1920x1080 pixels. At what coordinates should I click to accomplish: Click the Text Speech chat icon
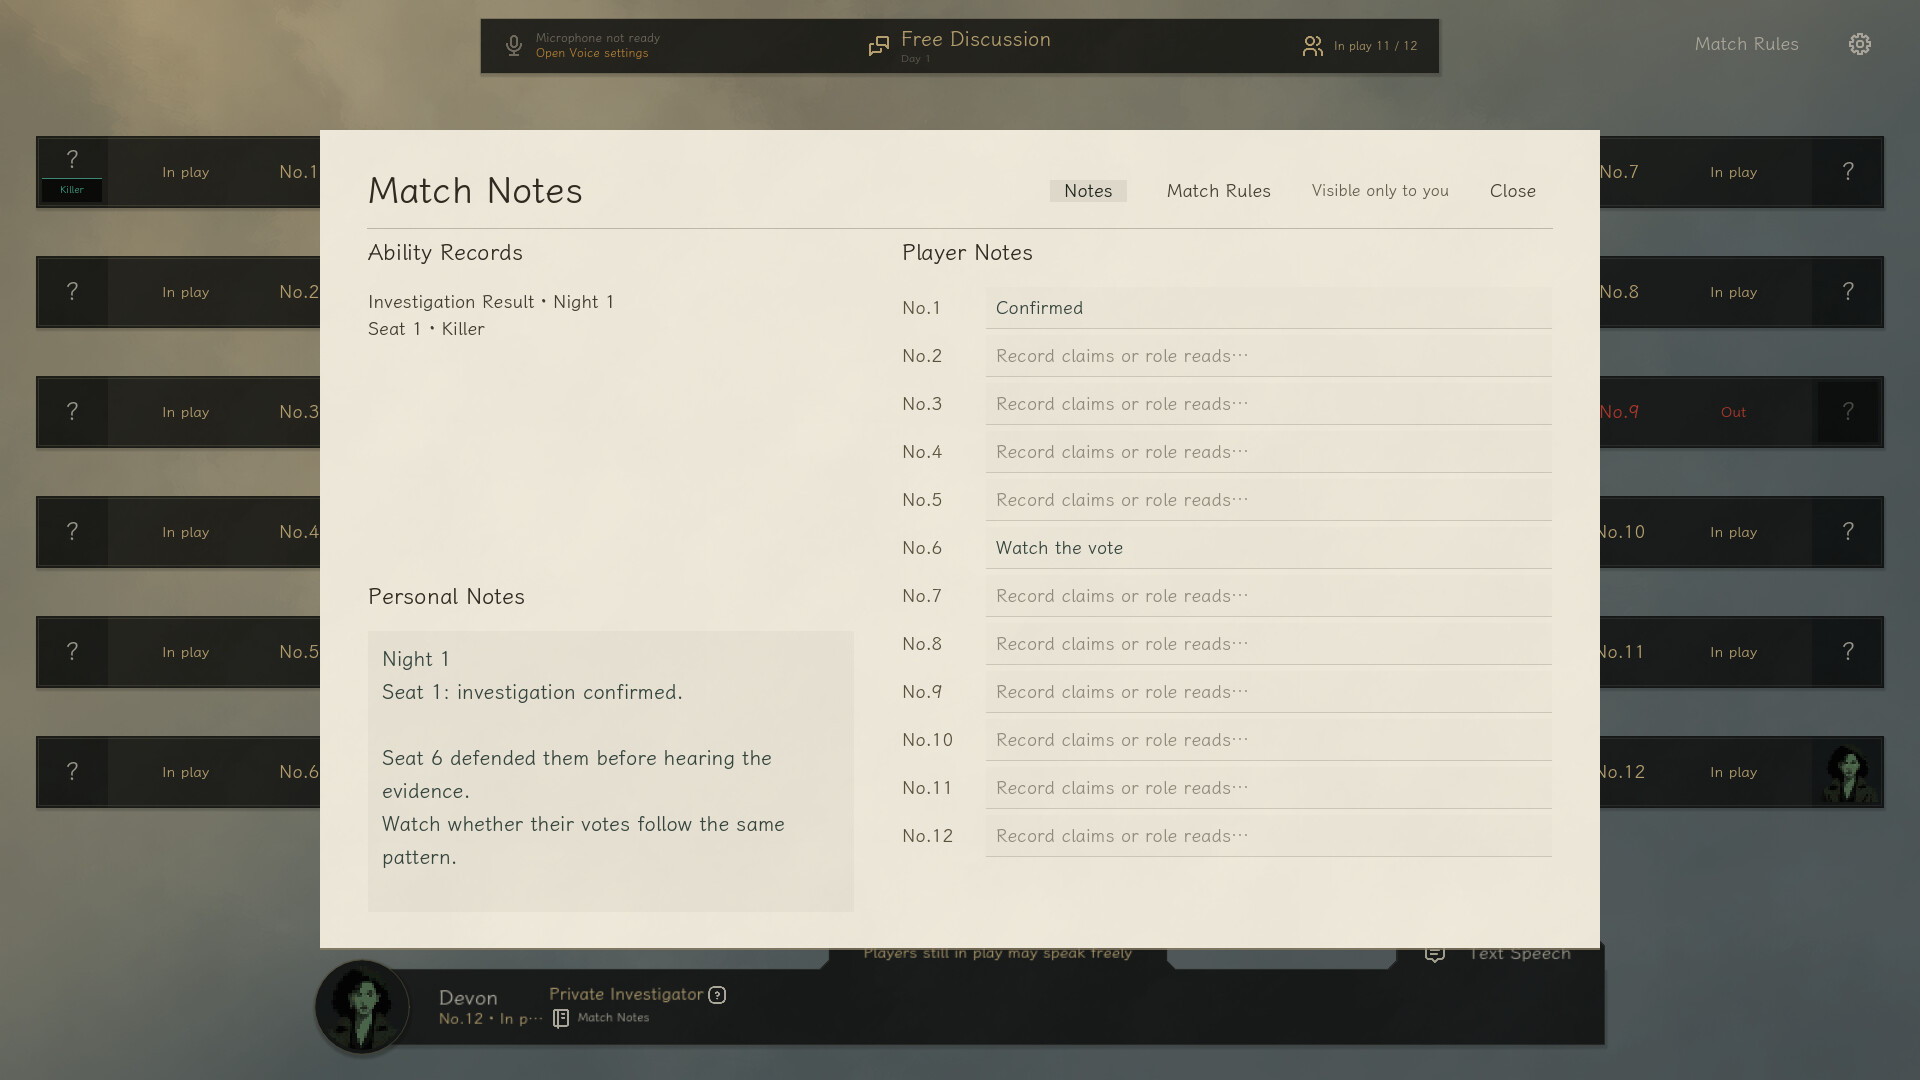1434,954
